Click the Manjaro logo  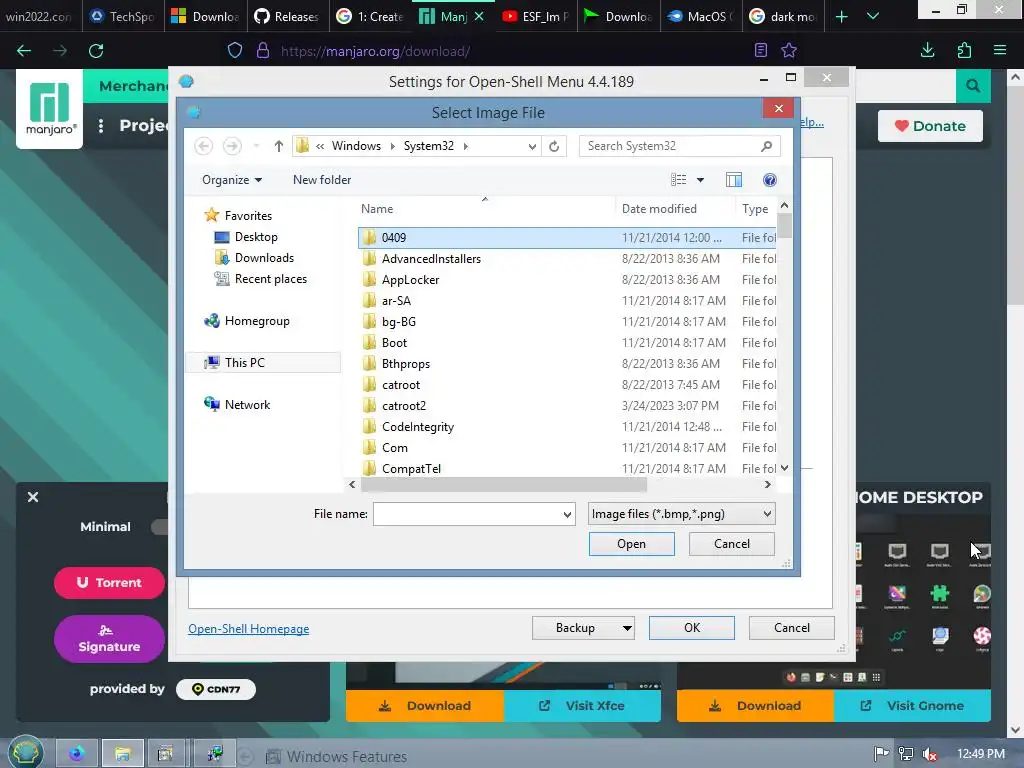[50, 109]
